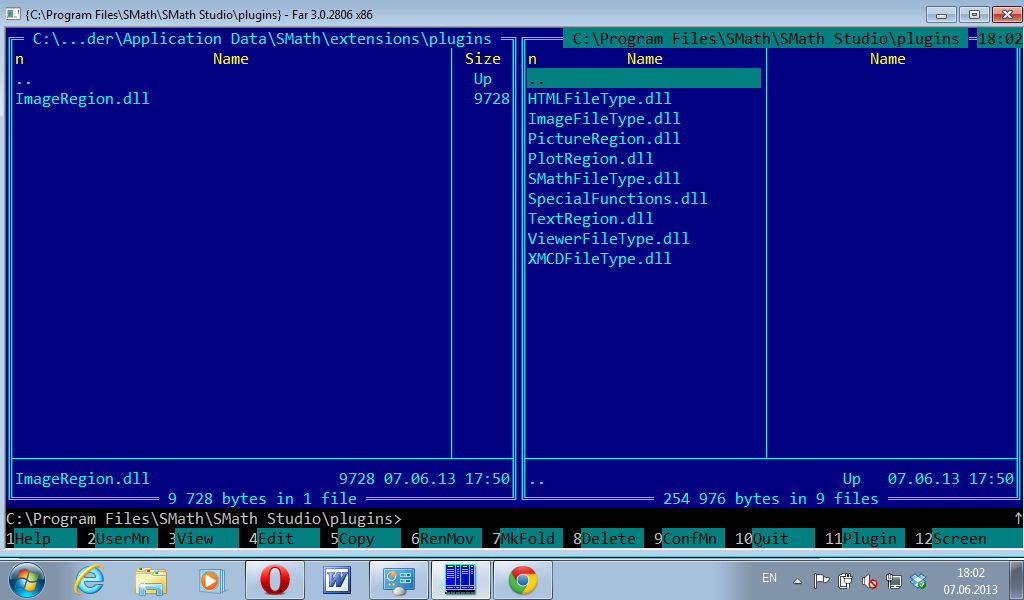Launch Opera browser from taskbar
The height and width of the screenshot is (600, 1024).
tap(275, 579)
